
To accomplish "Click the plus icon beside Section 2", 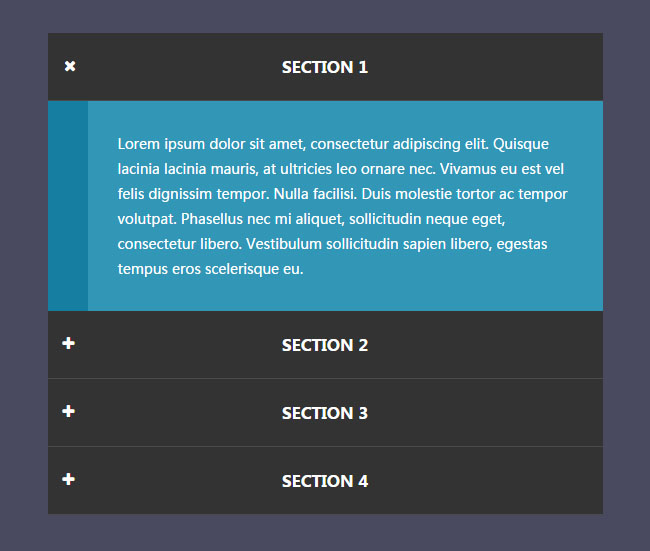I will [x=68, y=343].
